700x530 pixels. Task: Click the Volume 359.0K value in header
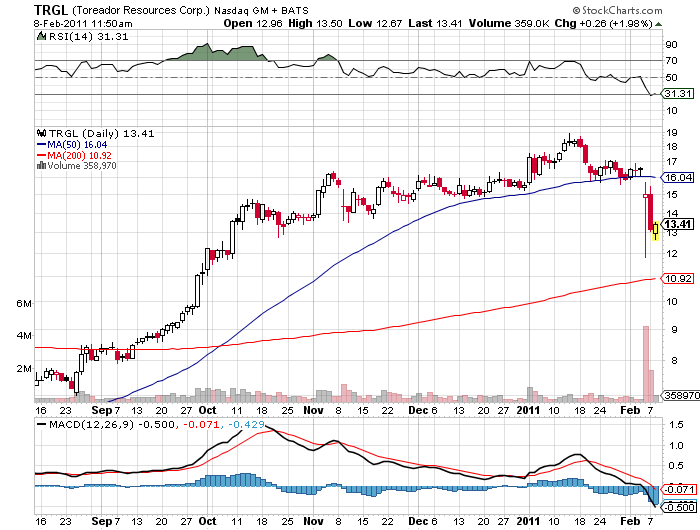coord(509,23)
